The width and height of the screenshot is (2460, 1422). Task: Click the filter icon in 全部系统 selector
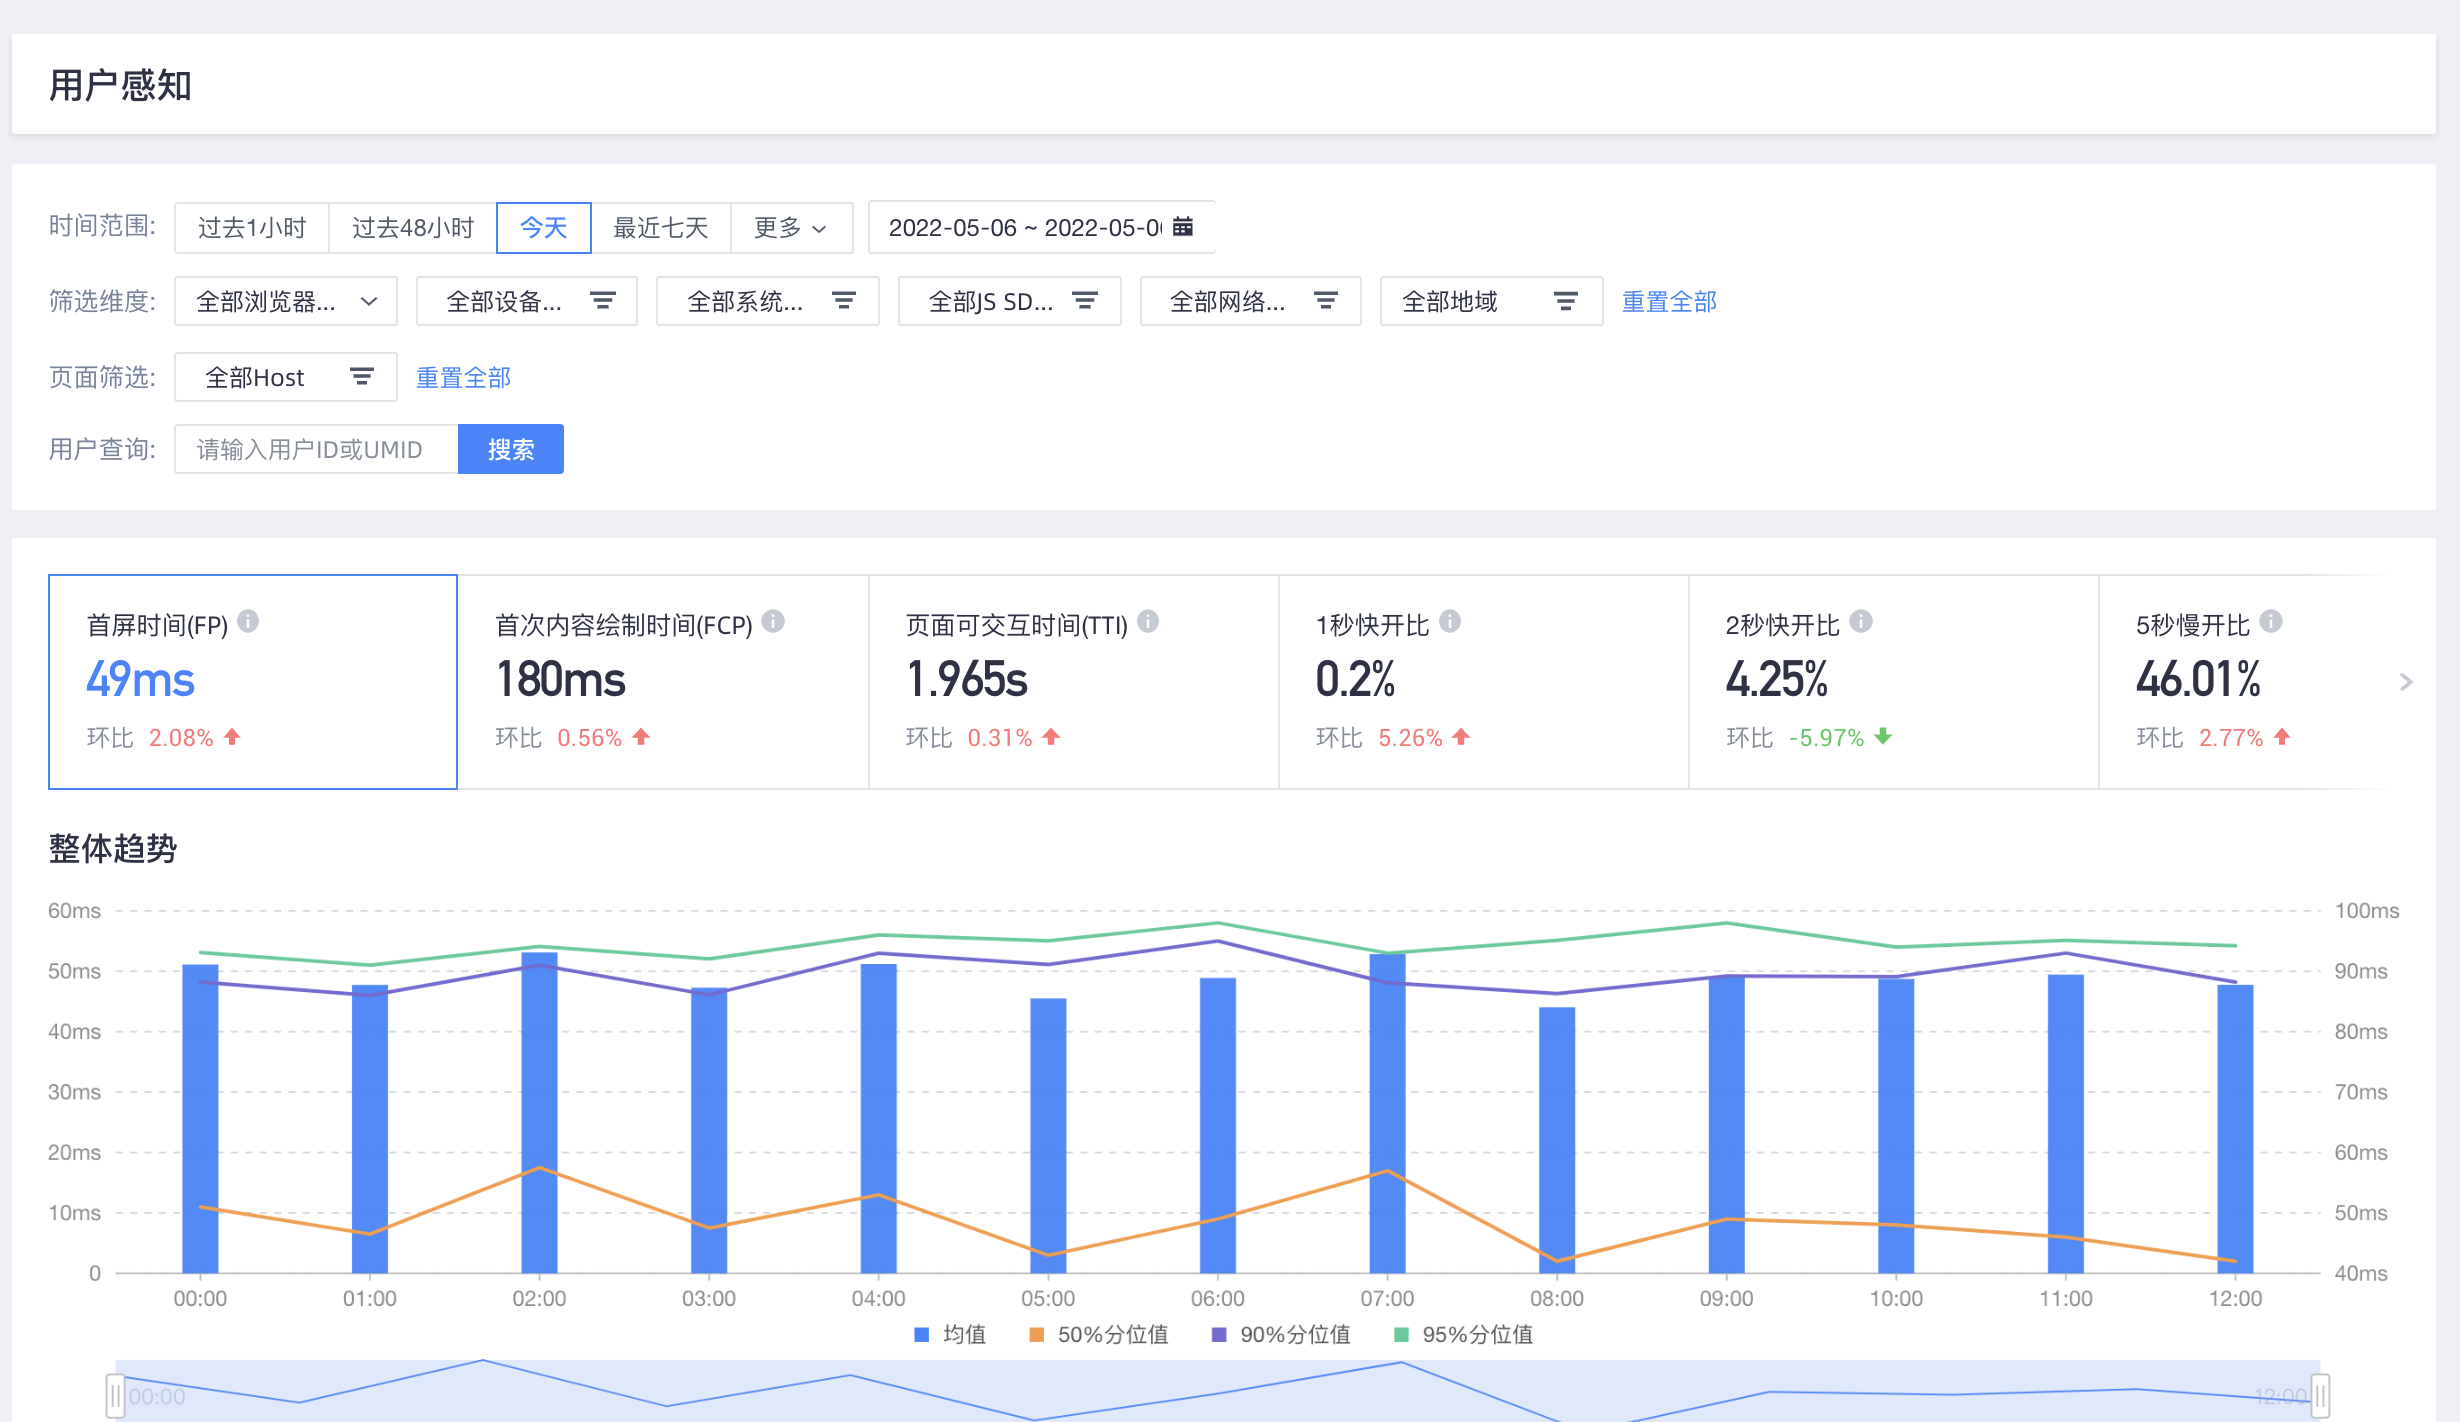point(844,301)
